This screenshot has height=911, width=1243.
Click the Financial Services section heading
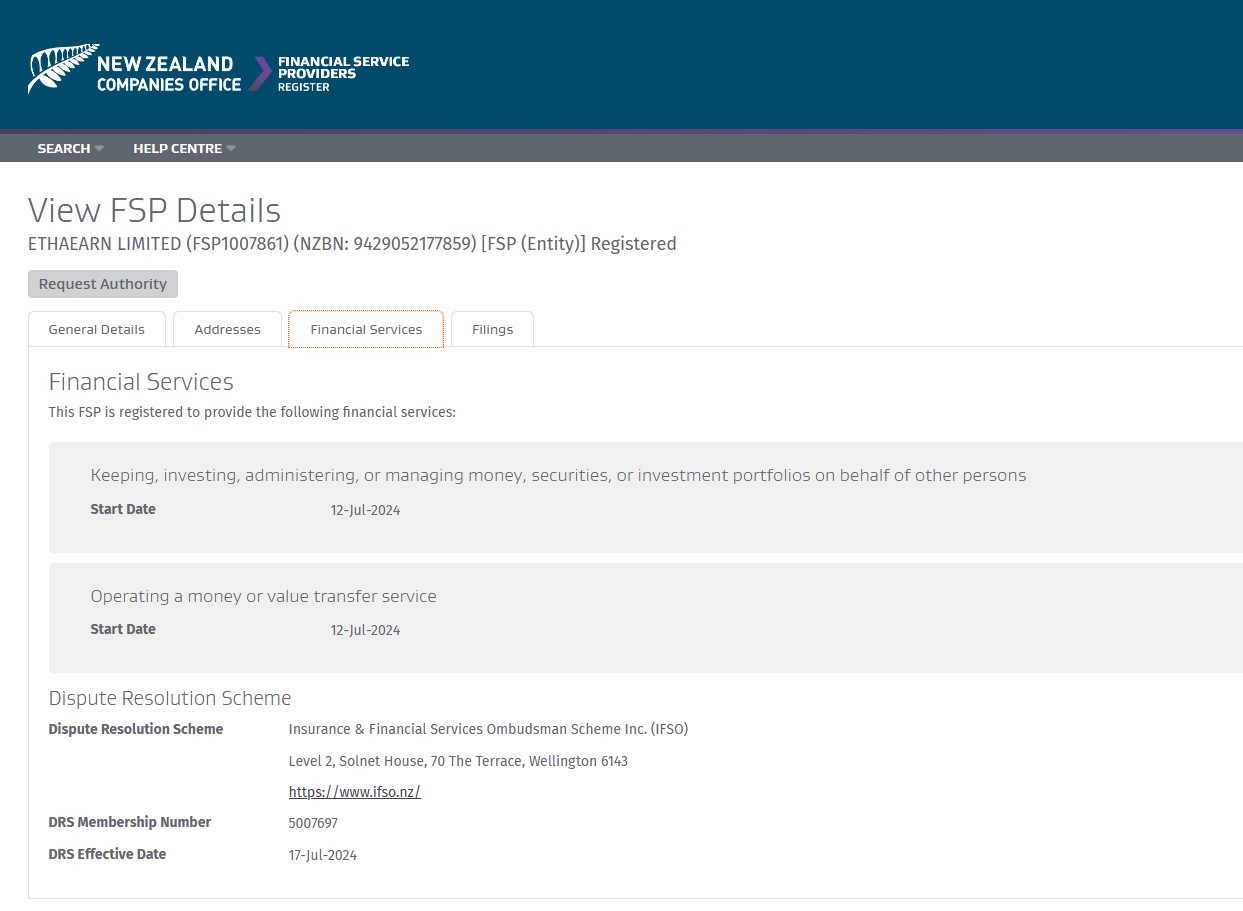[x=141, y=382]
